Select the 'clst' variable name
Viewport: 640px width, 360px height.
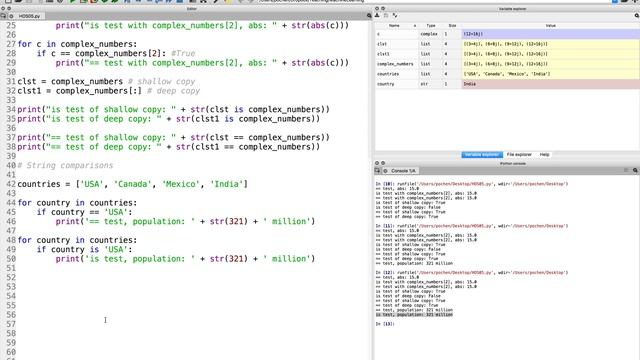pyautogui.click(x=382, y=44)
